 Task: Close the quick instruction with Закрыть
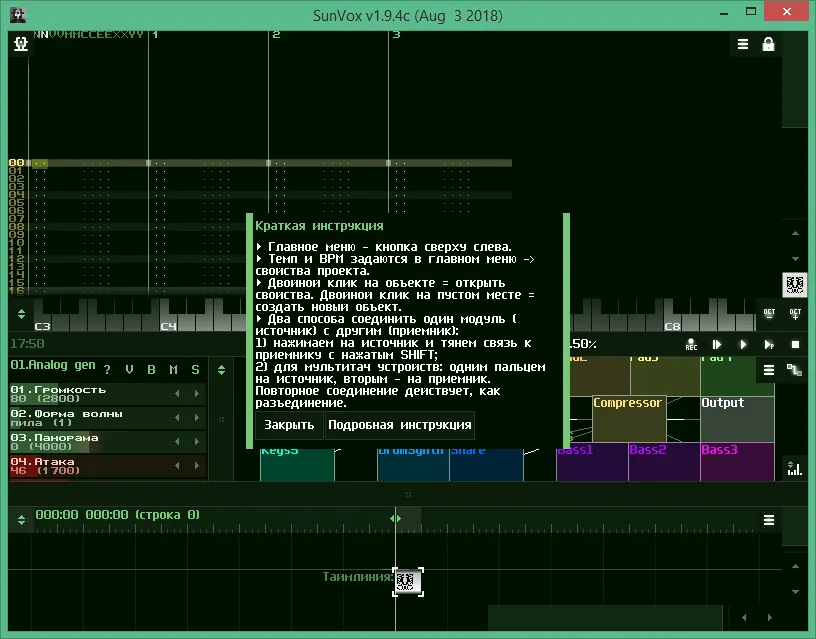[x=289, y=425]
